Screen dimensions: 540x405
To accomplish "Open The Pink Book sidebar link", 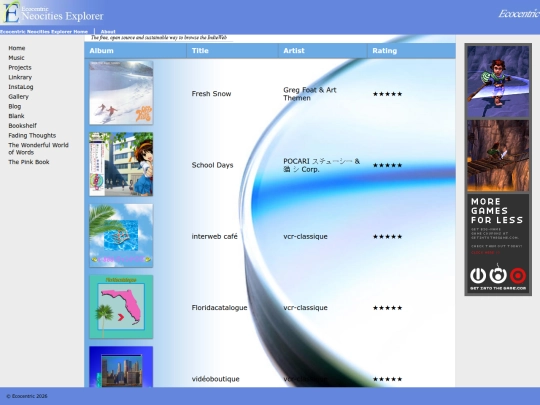I will point(29,162).
